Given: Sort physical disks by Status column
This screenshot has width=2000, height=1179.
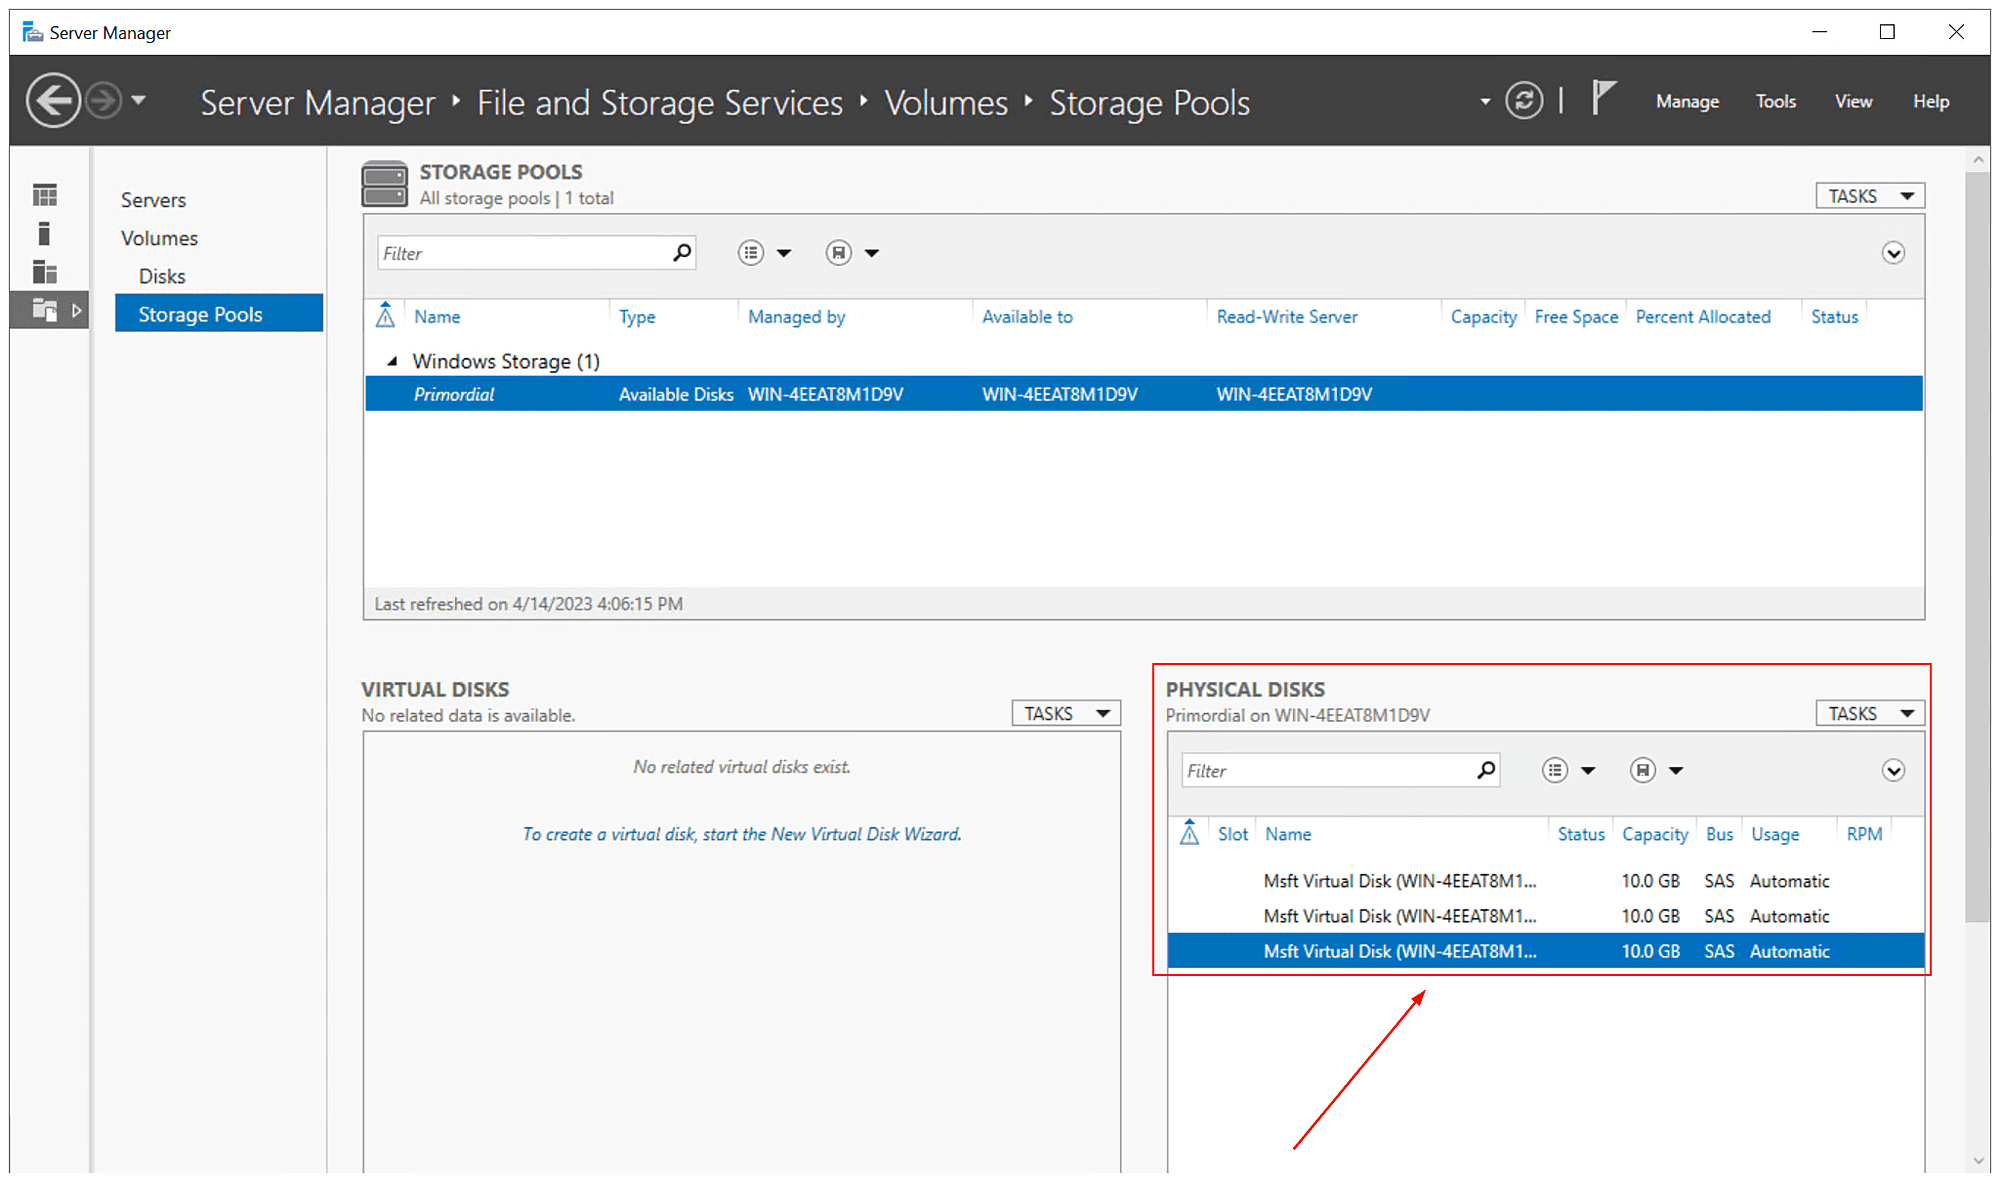Looking at the screenshot, I should 1581,834.
